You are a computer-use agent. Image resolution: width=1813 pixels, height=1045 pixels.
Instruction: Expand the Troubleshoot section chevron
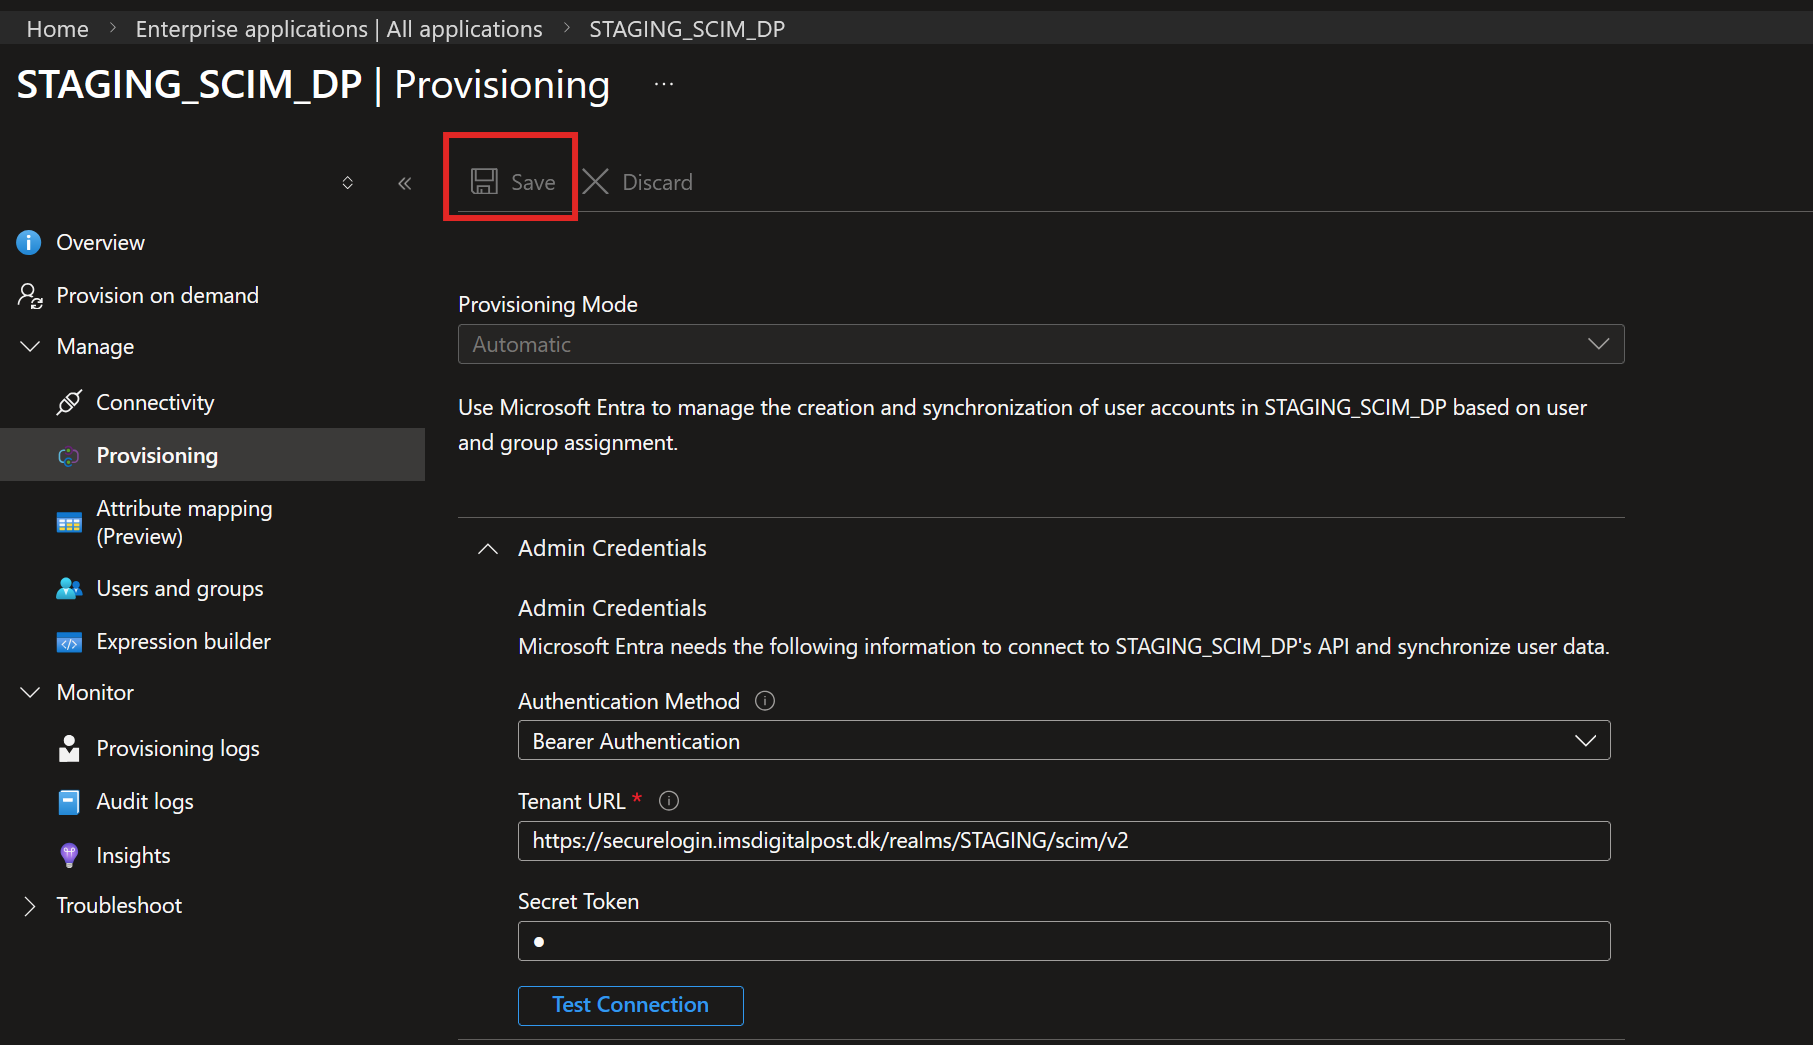pyautogui.click(x=30, y=906)
